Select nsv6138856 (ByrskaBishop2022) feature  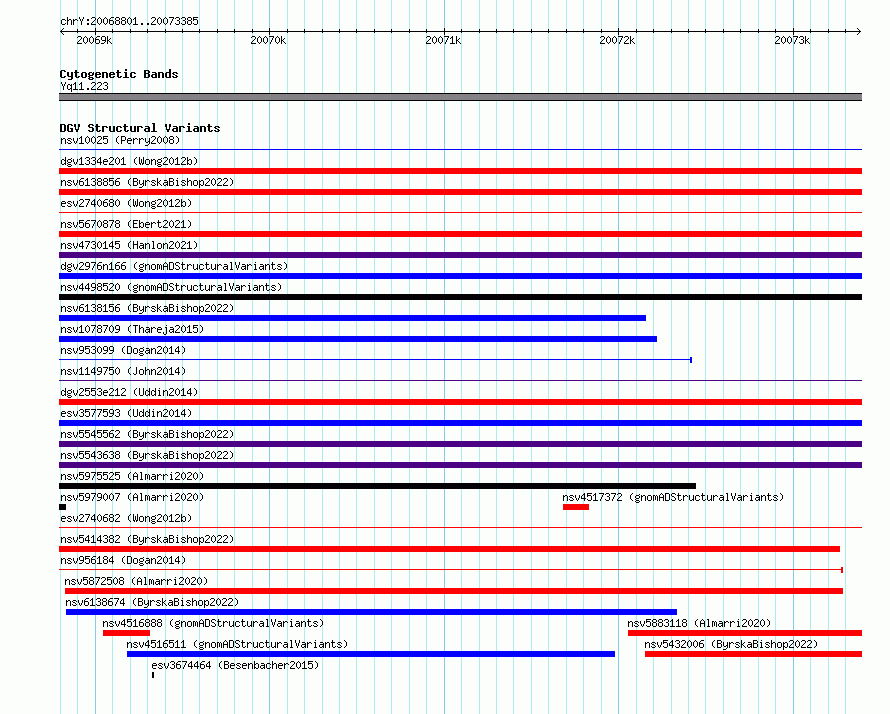pos(147,182)
